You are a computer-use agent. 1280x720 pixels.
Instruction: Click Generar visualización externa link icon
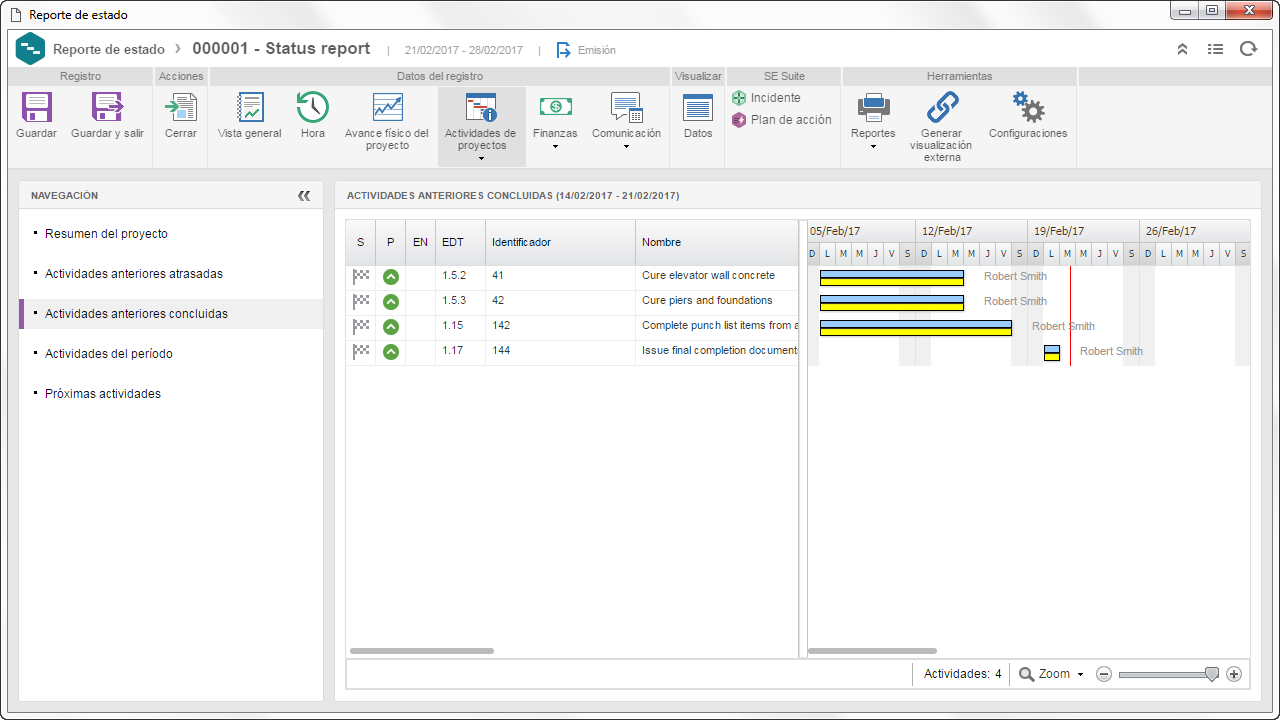tap(942, 107)
